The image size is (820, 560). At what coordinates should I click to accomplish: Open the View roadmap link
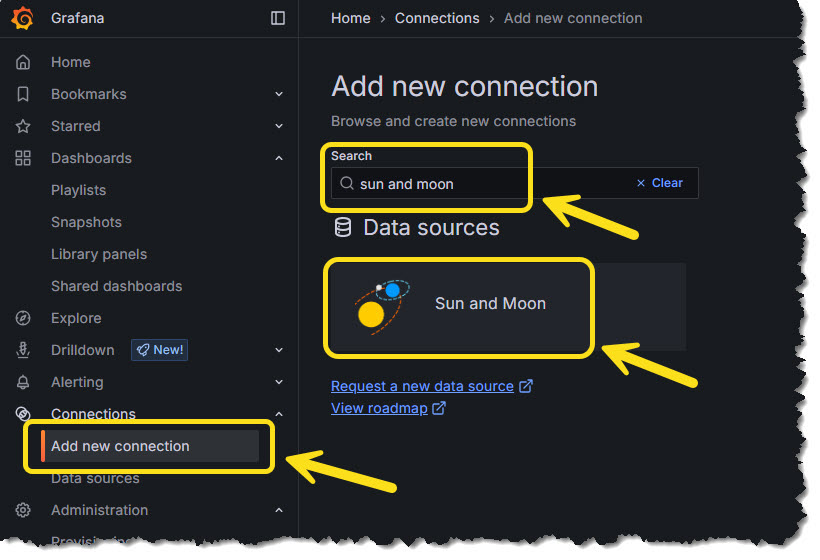(379, 408)
